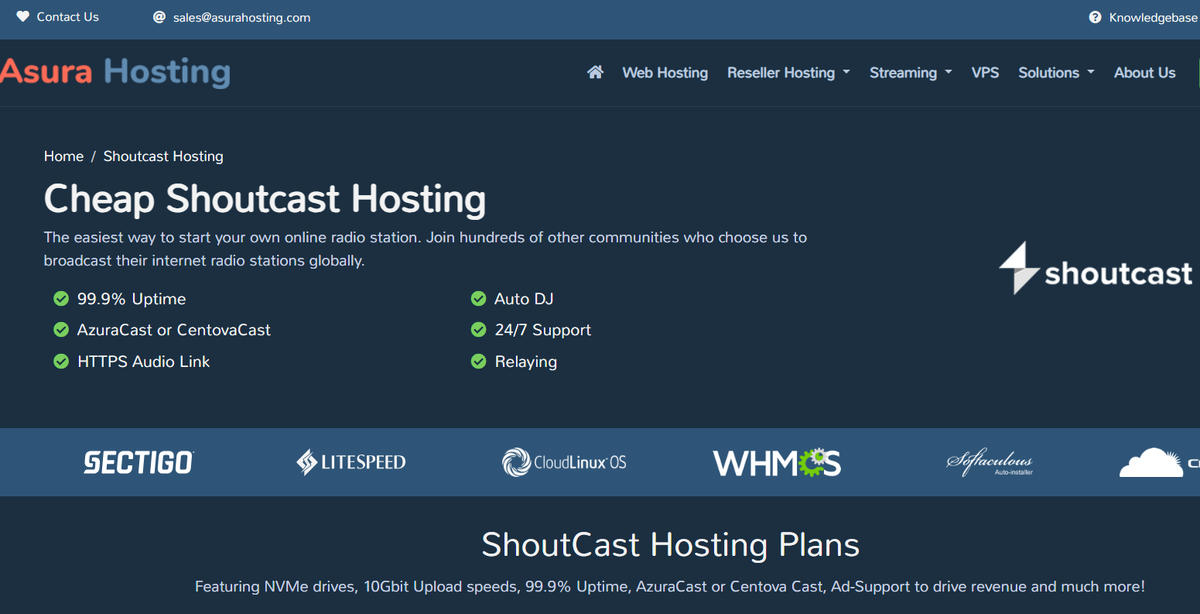Image resolution: width=1200 pixels, height=614 pixels.
Task: Click green check next to Auto DJ
Action: pyautogui.click(x=478, y=299)
